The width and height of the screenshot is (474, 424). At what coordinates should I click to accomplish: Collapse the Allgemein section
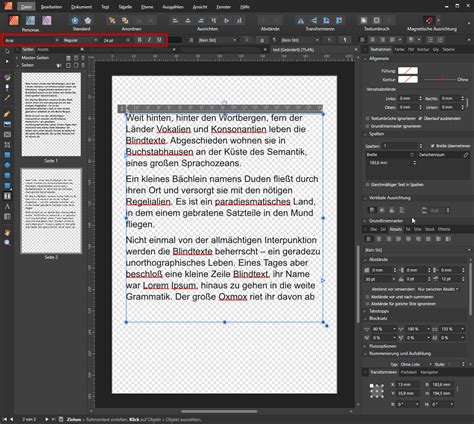pyautogui.click(x=365, y=59)
